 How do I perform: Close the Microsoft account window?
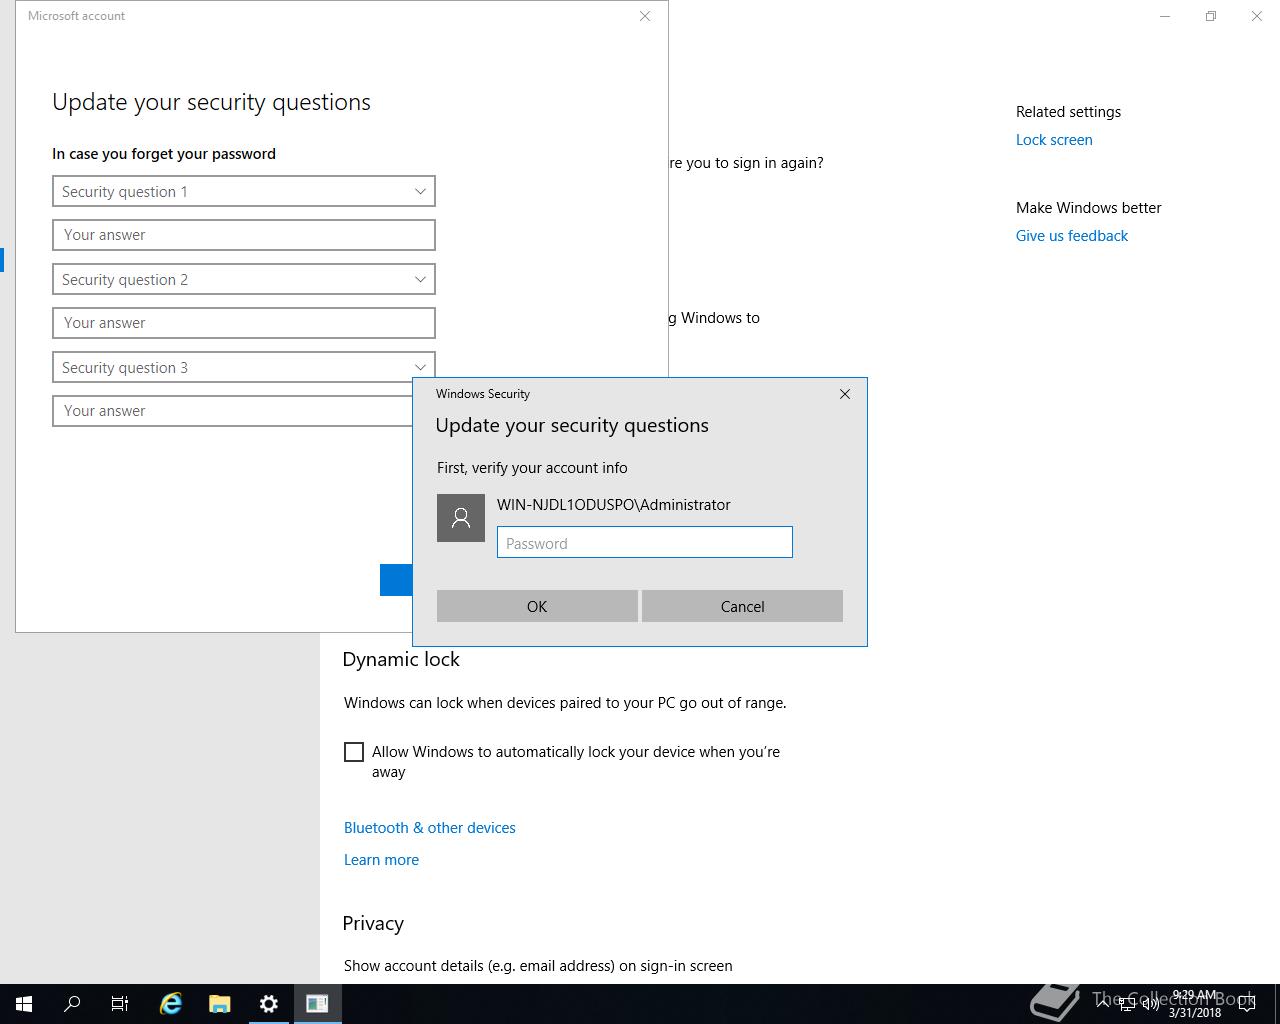(x=645, y=16)
